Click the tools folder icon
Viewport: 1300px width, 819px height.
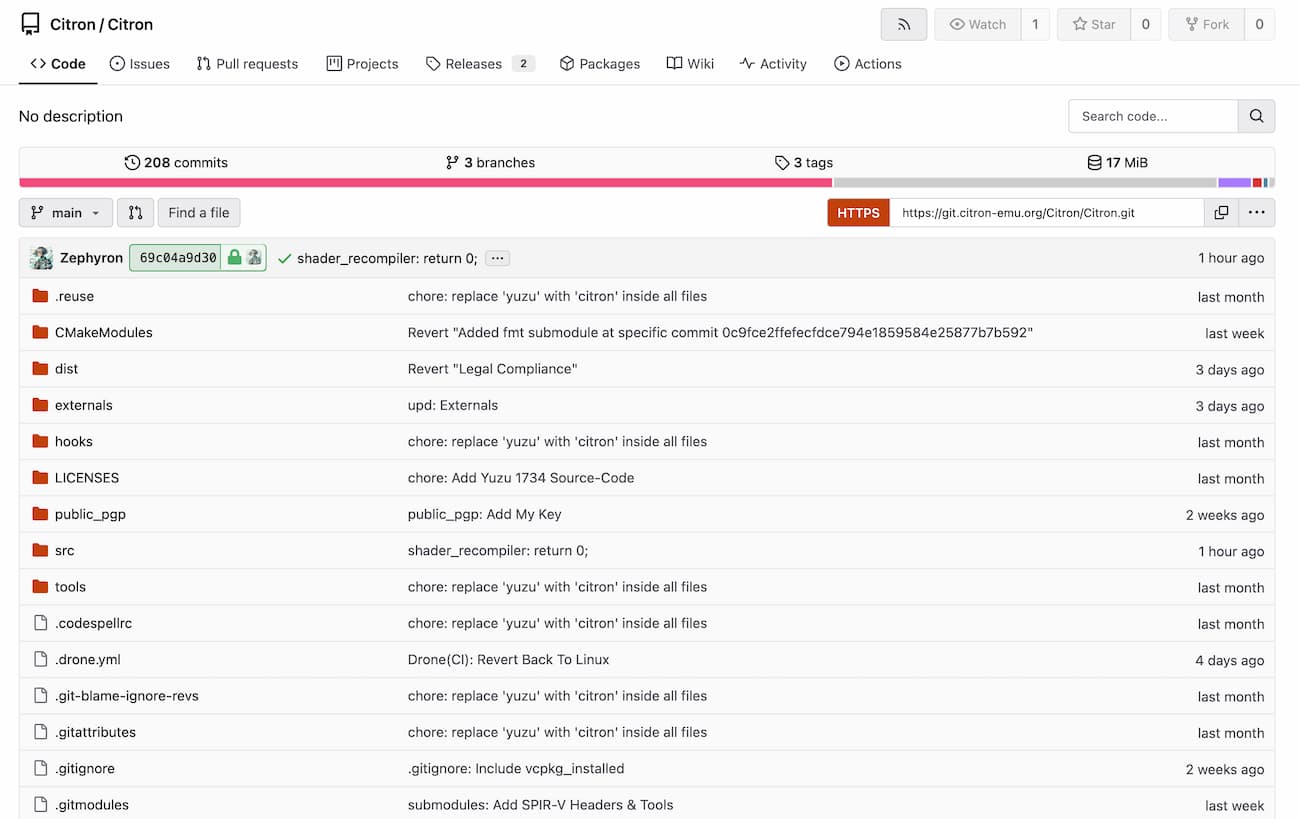40,587
